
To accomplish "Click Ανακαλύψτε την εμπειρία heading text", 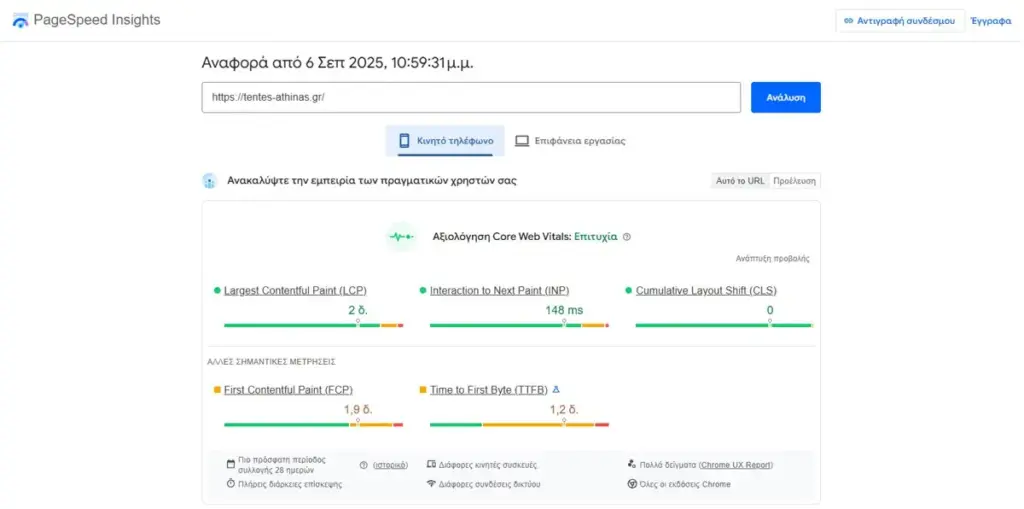I will tap(372, 181).
